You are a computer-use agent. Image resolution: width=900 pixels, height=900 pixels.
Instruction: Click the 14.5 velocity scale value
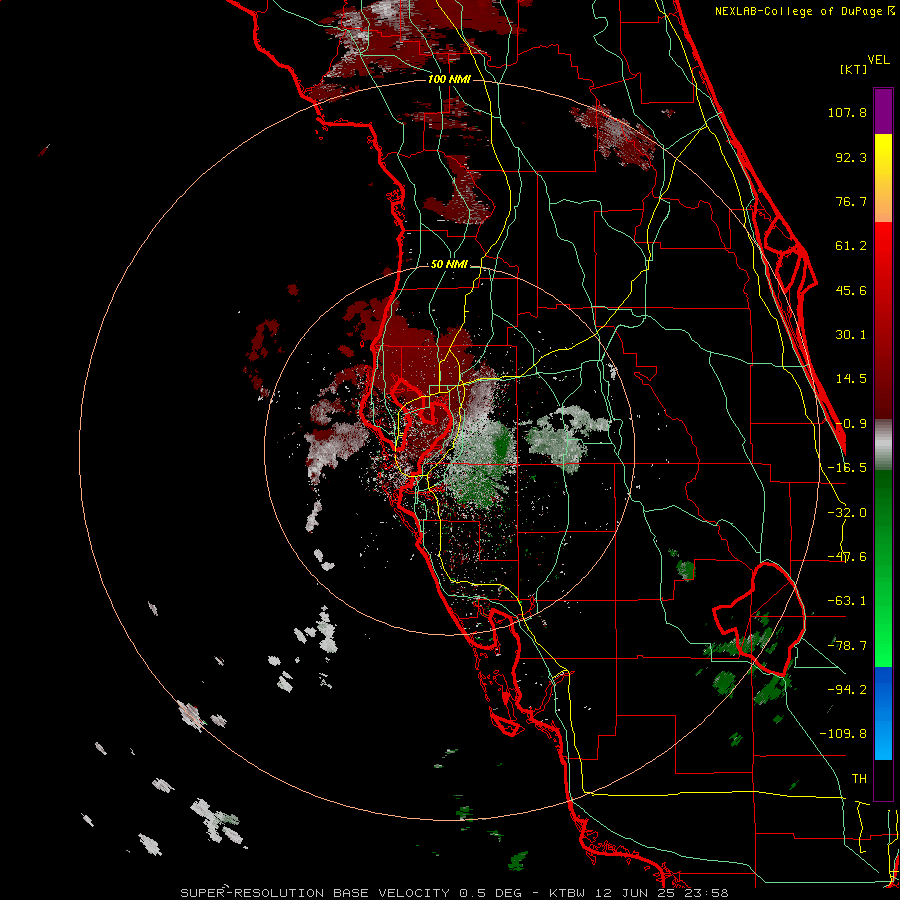pyautogui.click(x=851, y=379)
